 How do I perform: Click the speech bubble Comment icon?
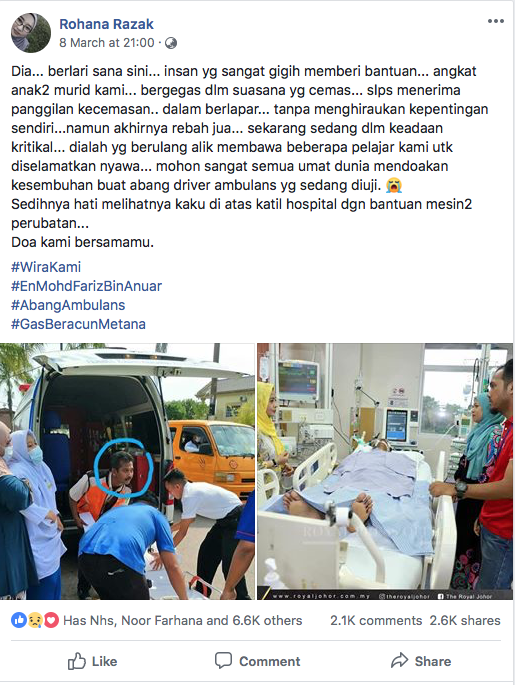pyautogui.click(x=223, y=661)
